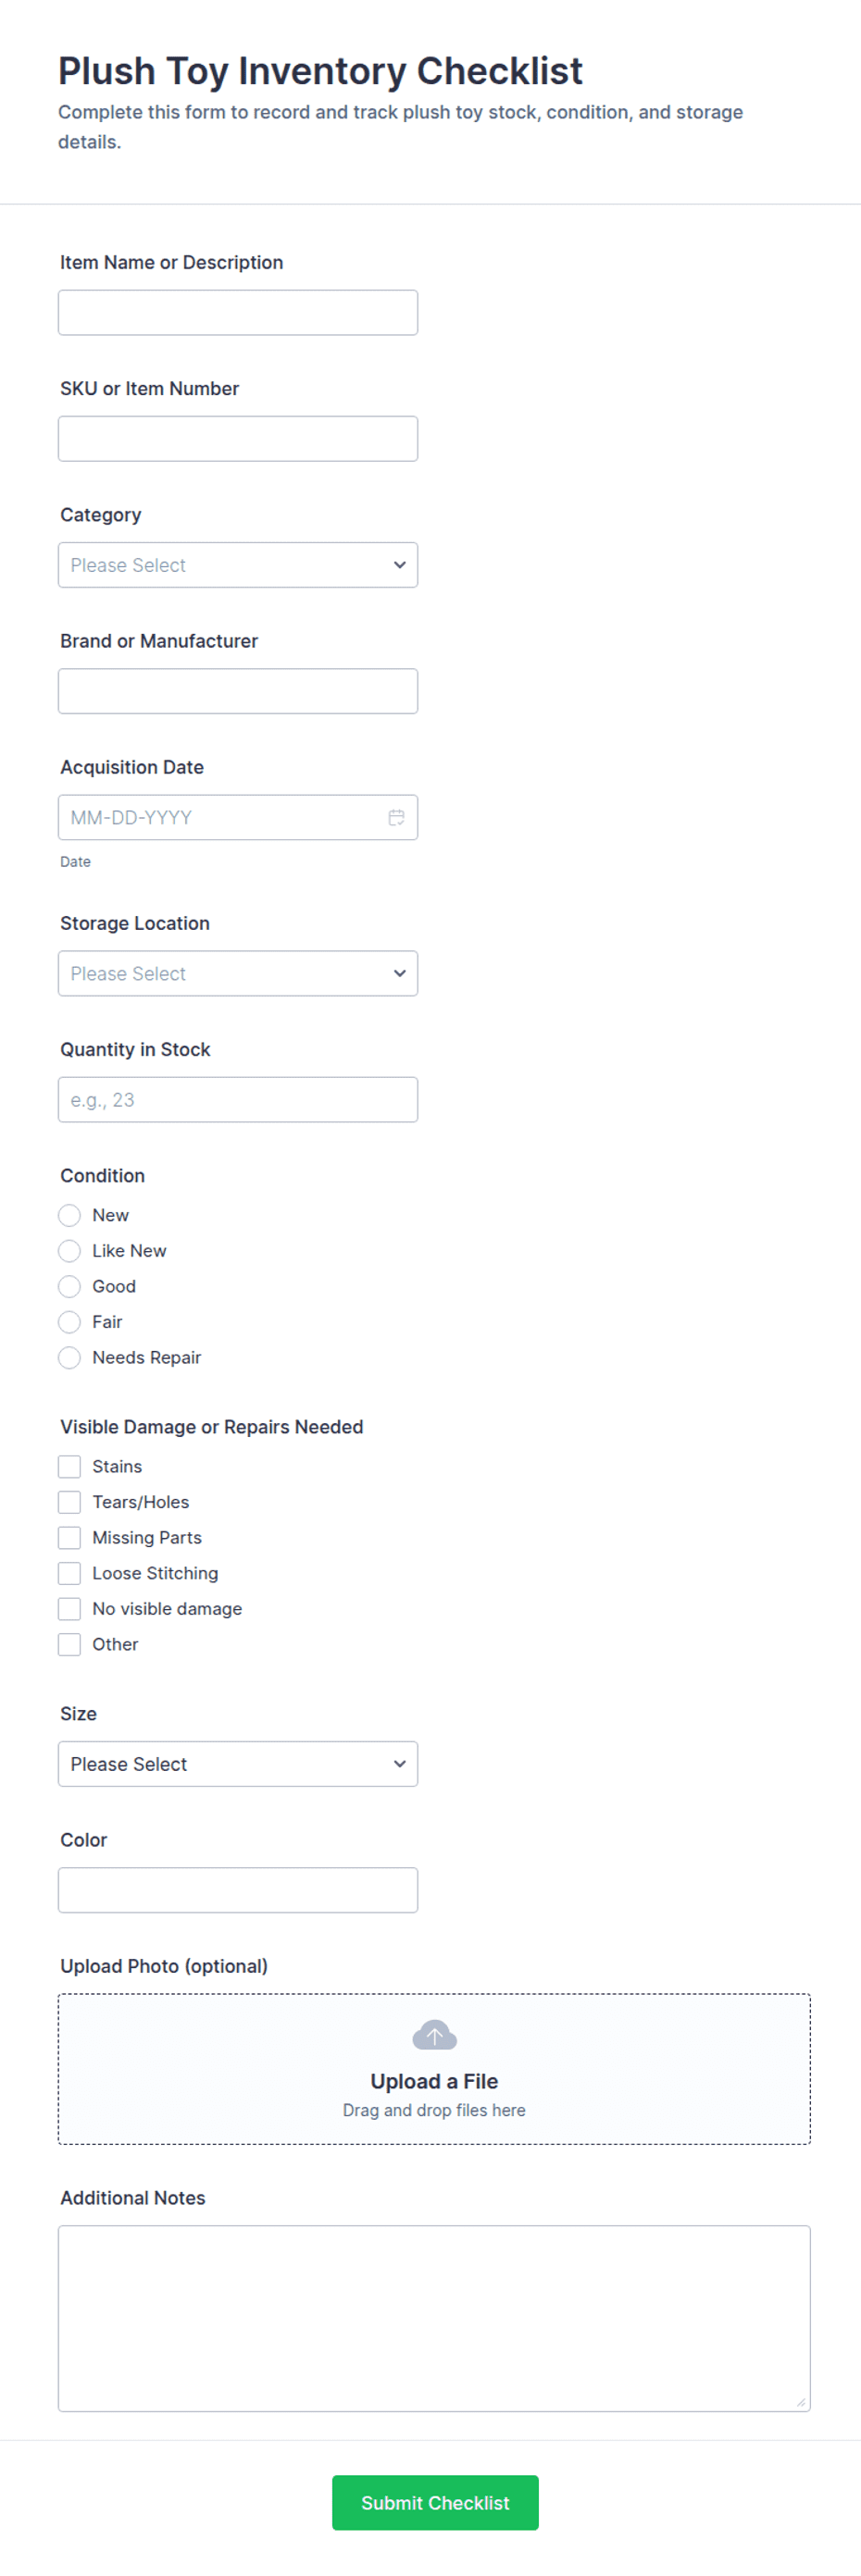861x2576 pixels.
Task: Check the Loose Stitching option
Action: tap(69, 1573)
